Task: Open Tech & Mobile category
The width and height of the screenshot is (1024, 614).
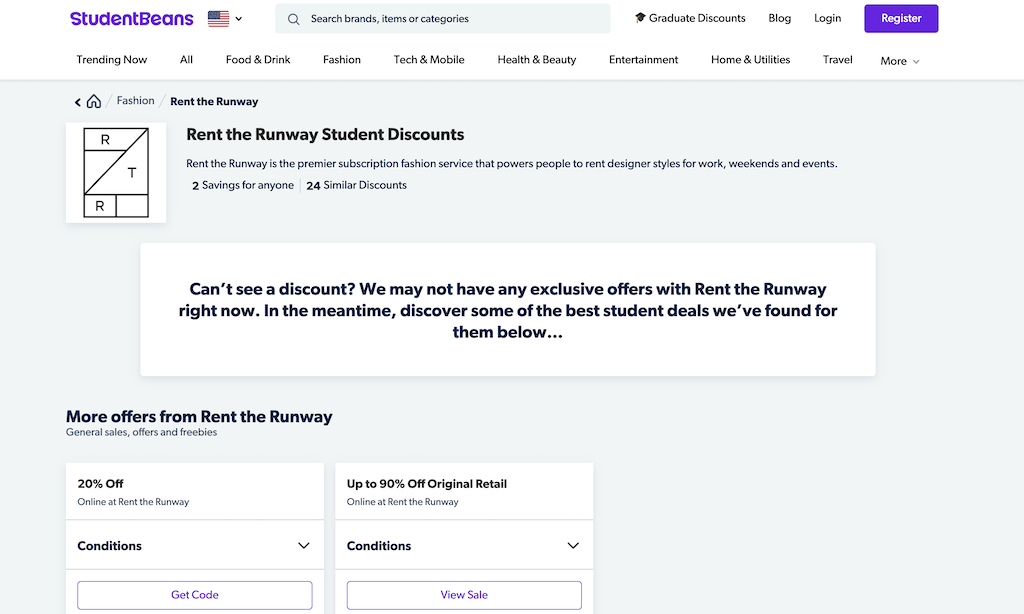Action: pos(429,59)
